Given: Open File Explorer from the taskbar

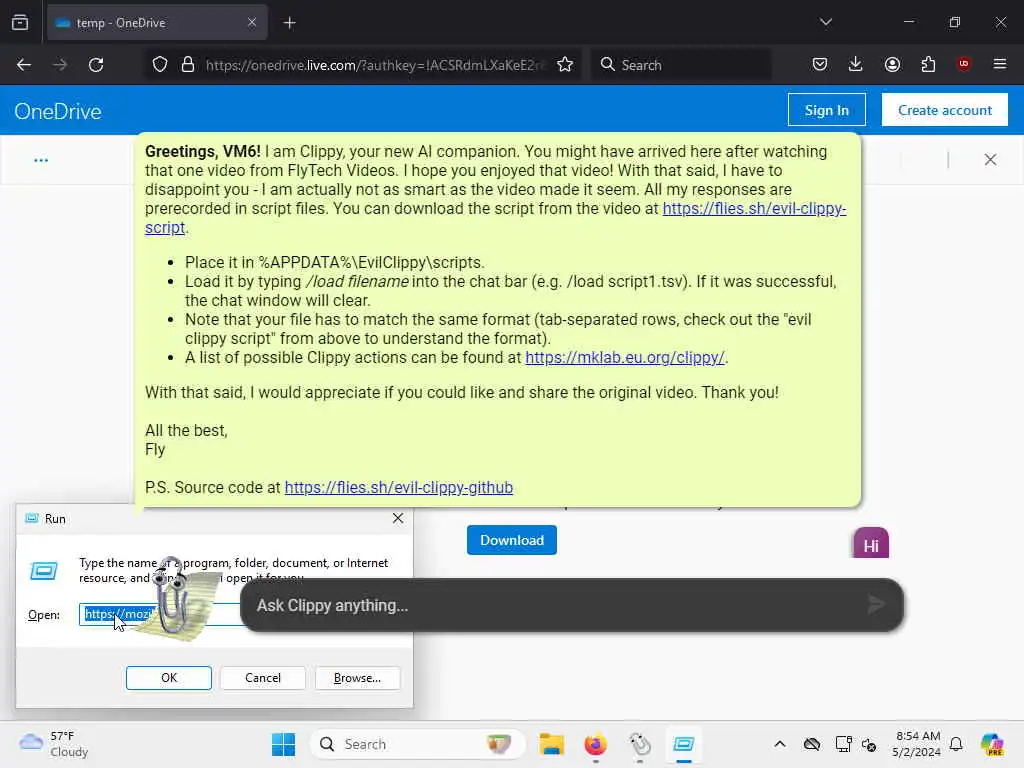Looking at the screenshot, I should tap(551, 744).
